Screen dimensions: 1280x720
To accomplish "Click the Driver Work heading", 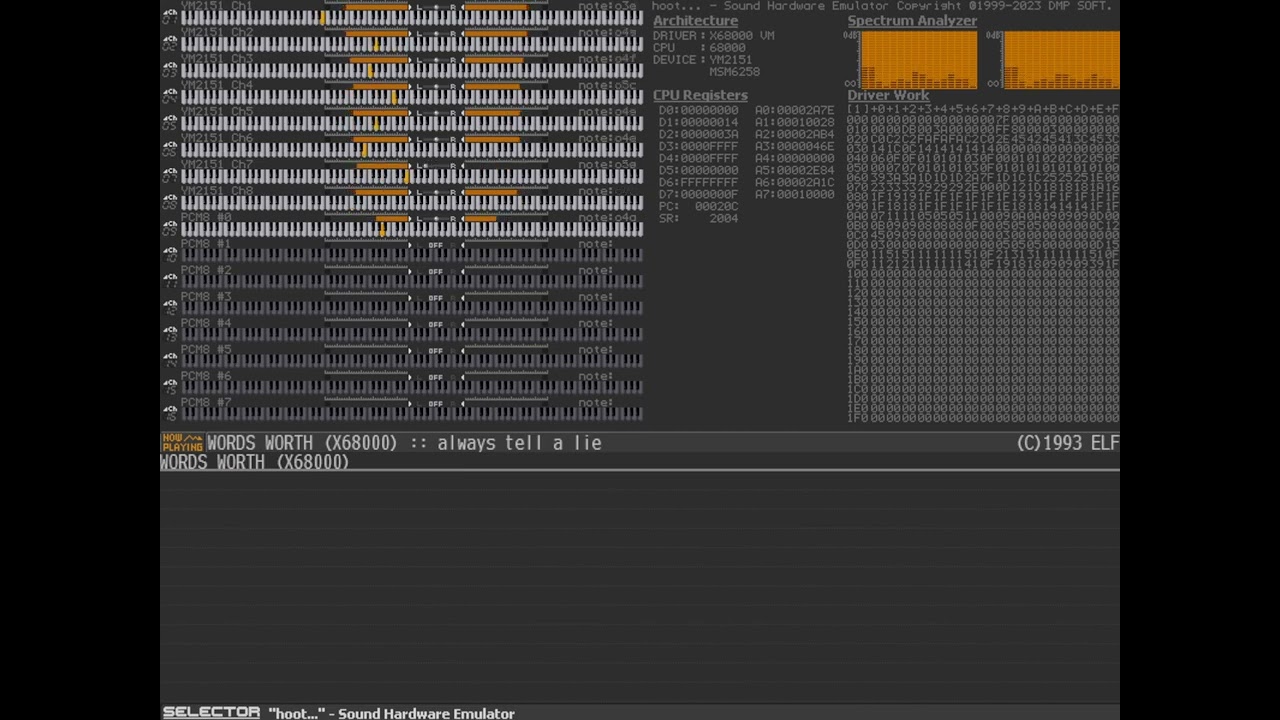I will 888,96.
